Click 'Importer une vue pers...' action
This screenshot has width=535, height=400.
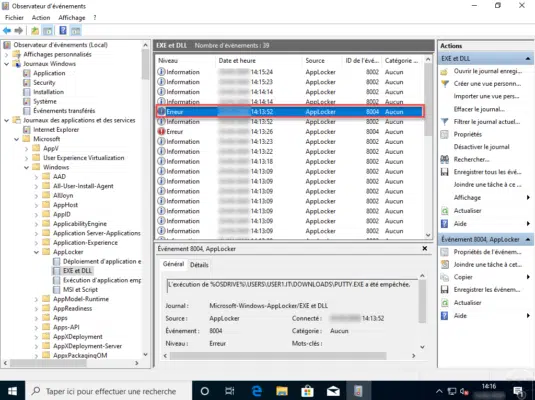(487, 96)
